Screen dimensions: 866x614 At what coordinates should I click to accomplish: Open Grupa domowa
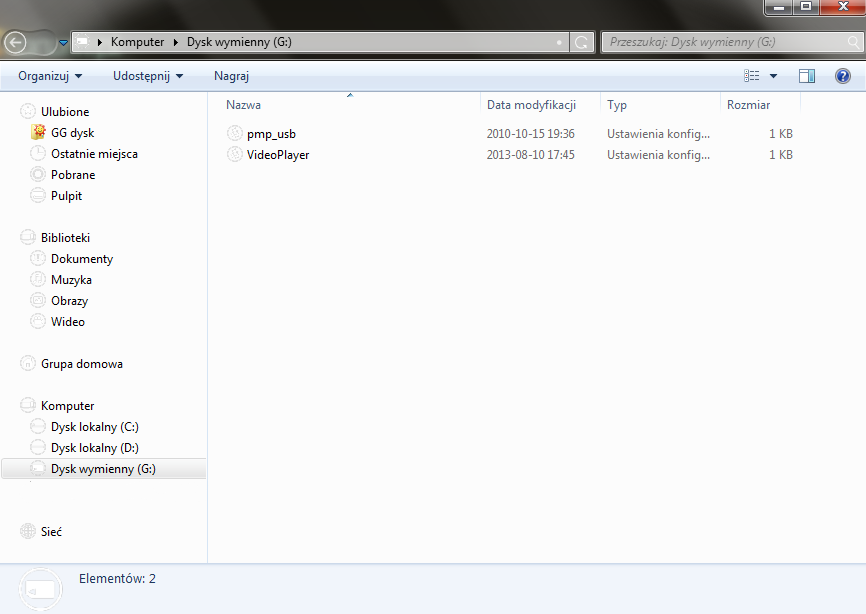click(82, 363)
